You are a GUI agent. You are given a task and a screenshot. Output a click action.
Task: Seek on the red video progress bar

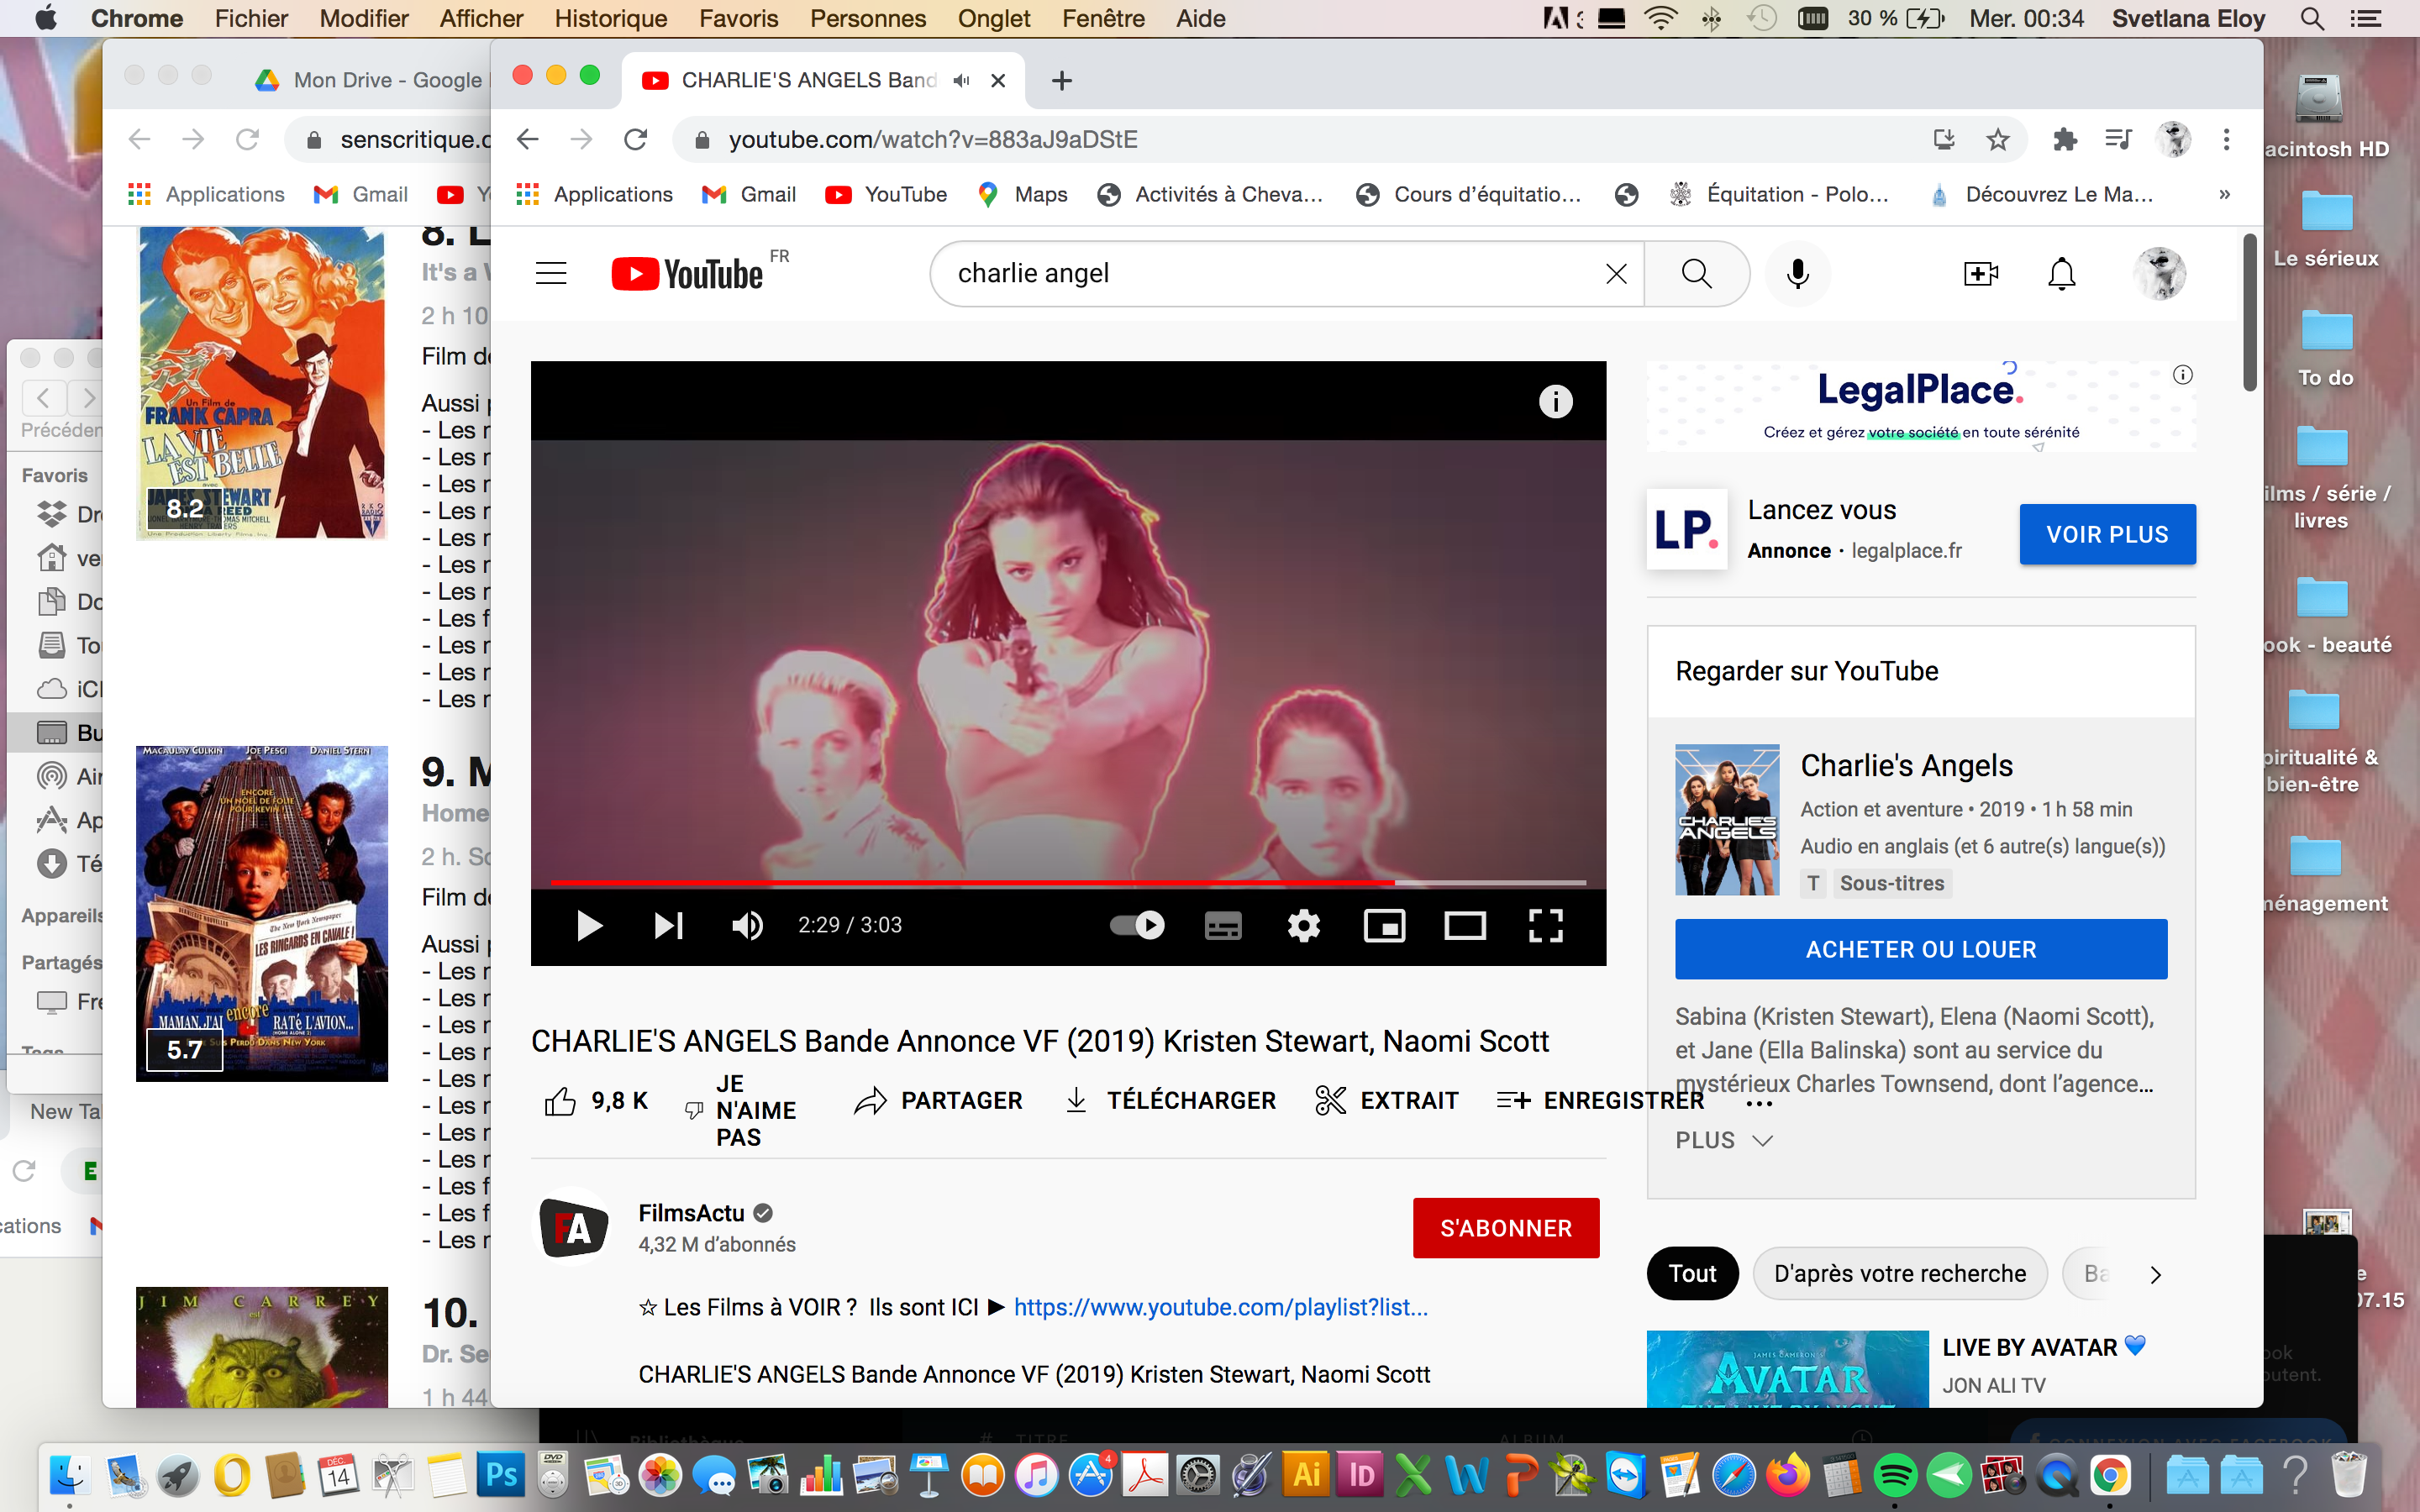click(x=1068, y=882)
